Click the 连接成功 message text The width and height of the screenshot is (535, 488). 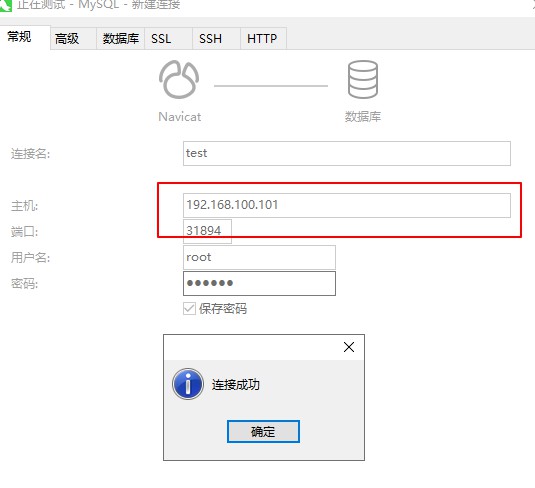[x=236, y=385]
